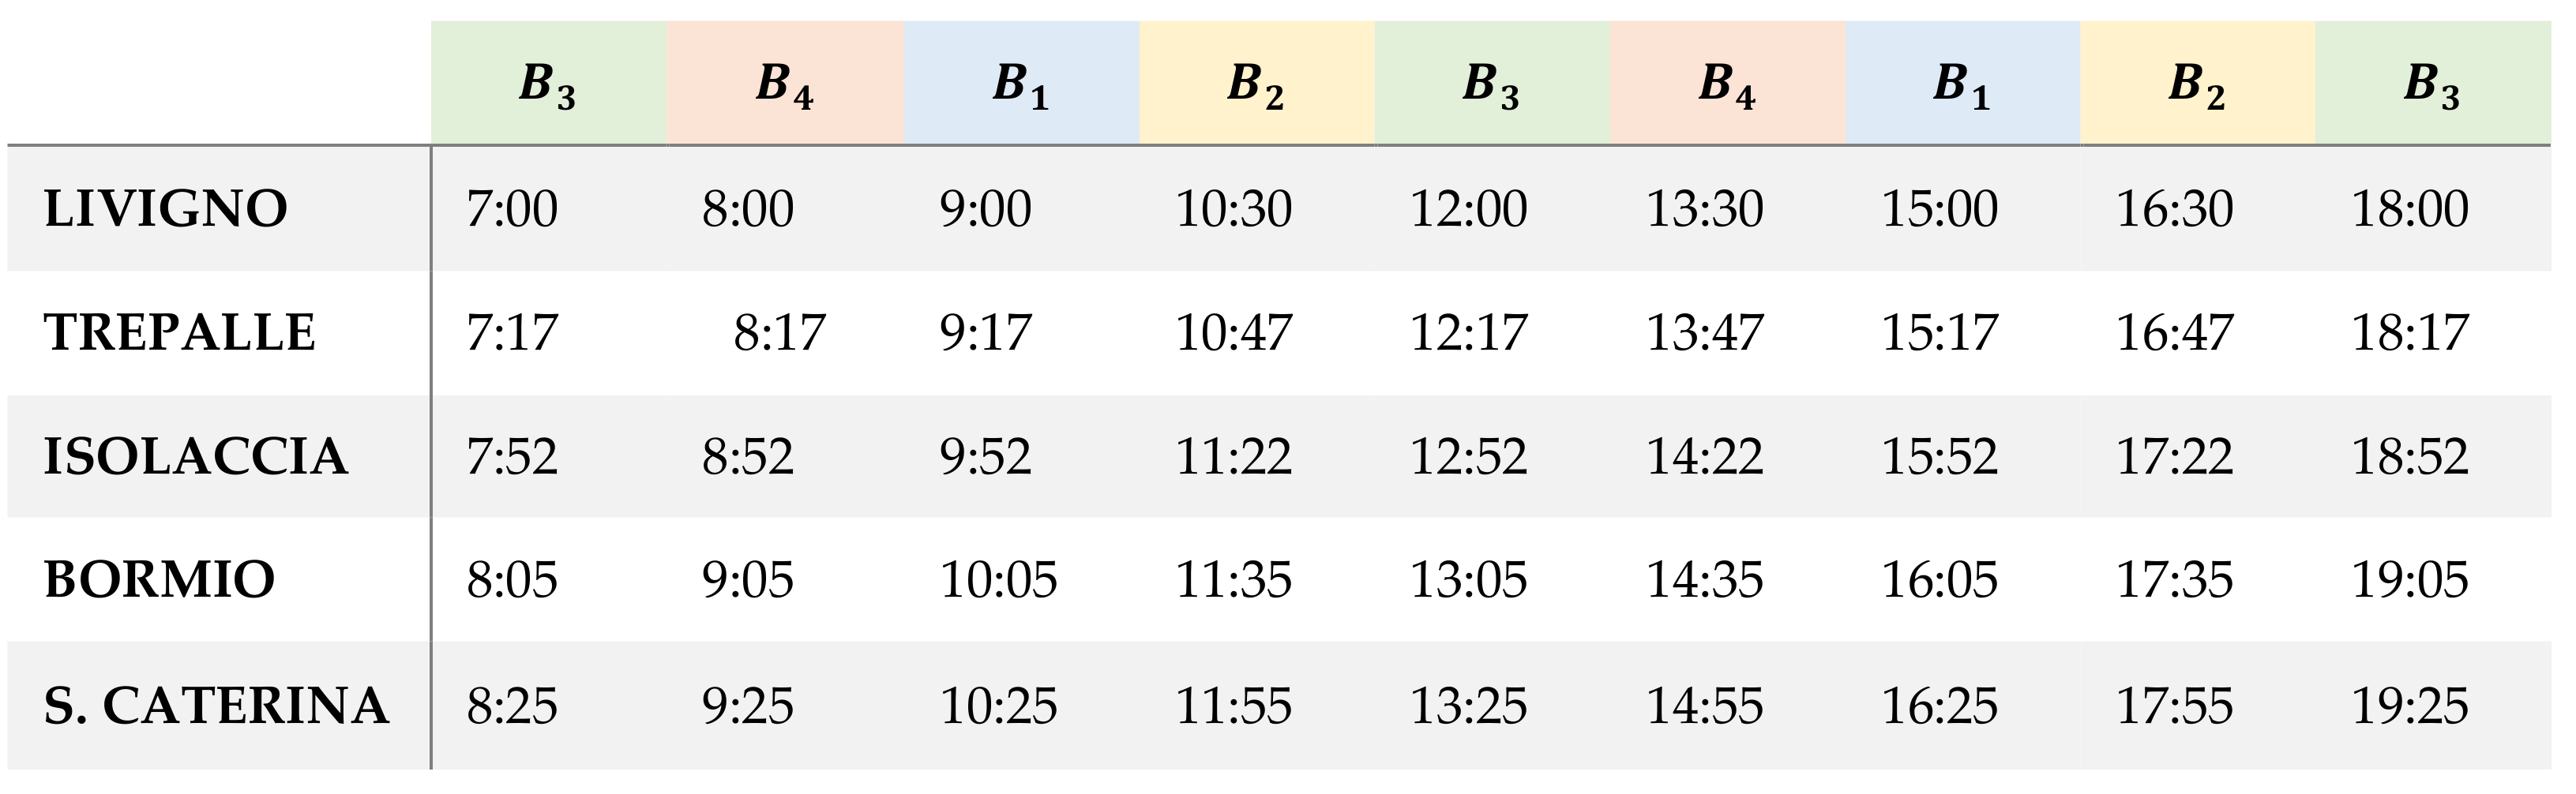Click the LIVIGNO row label
Screen dimensions: 2576x794
click(166, 209)
